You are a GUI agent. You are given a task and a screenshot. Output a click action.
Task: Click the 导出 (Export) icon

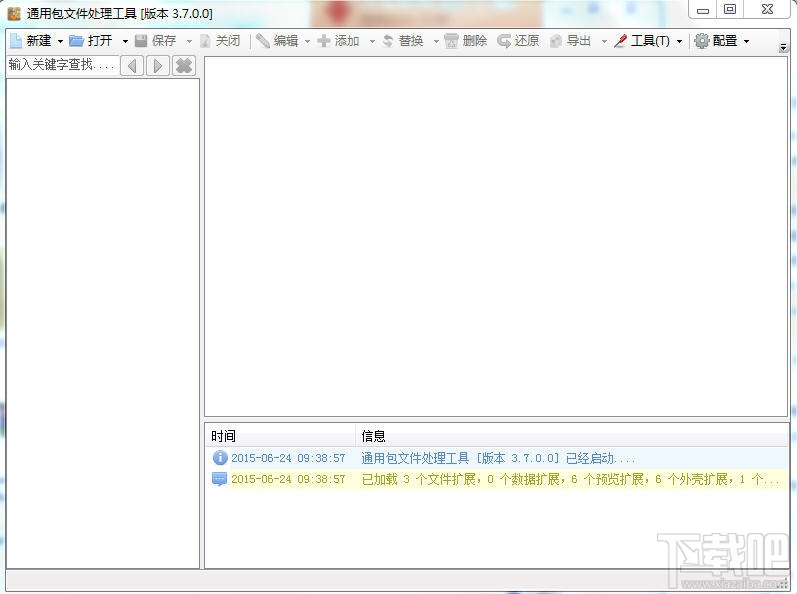(x=556, y=41)
